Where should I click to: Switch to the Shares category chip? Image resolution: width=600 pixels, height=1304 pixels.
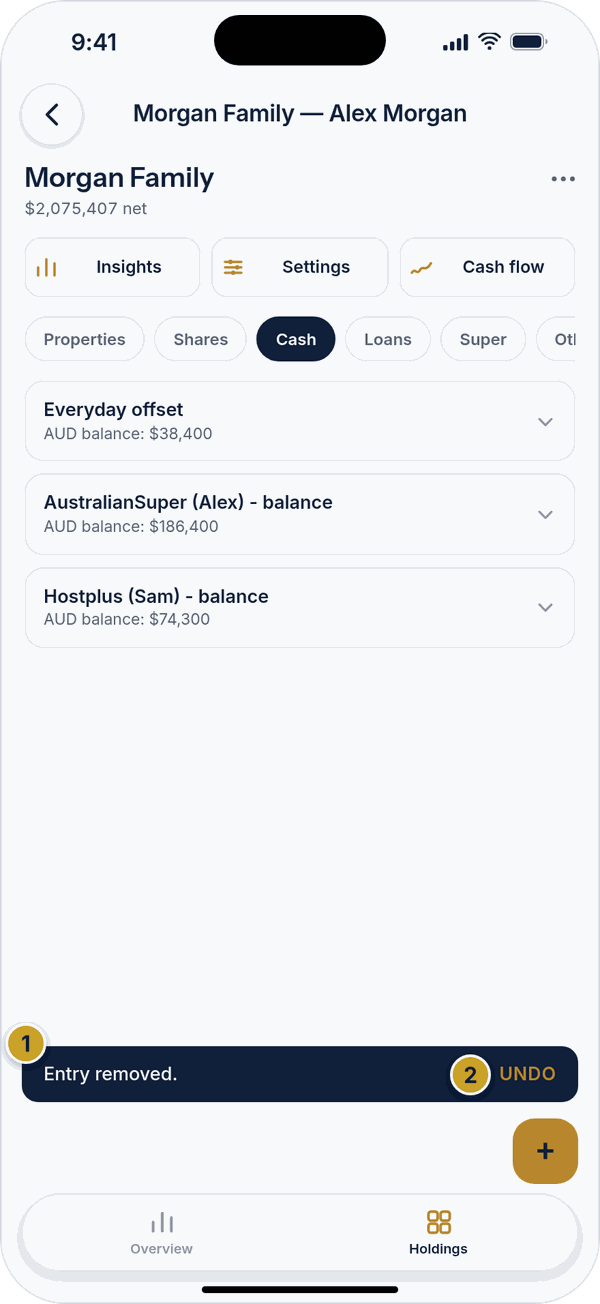point(201,339)
